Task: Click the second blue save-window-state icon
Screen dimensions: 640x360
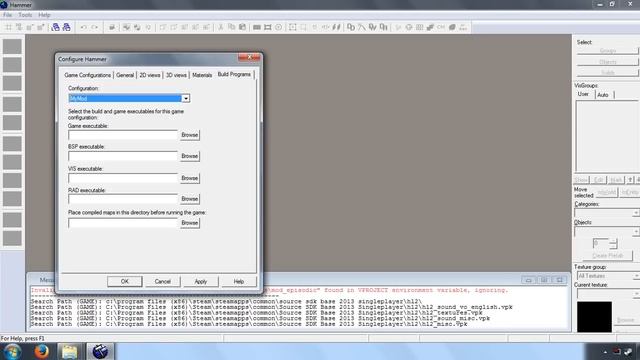Action: tap(67, 27)
